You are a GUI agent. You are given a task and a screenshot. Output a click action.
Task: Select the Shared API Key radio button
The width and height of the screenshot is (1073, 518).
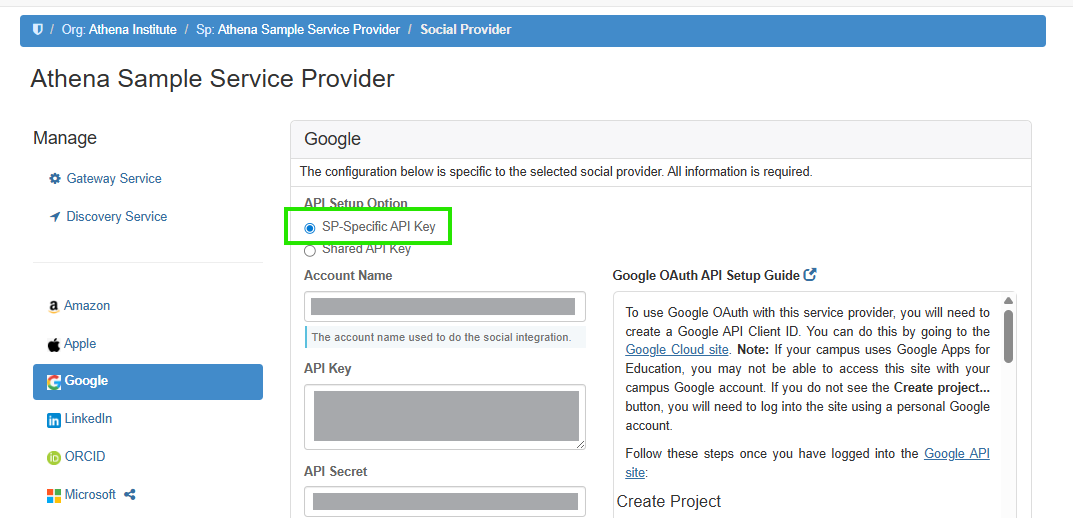coord(310,251)
